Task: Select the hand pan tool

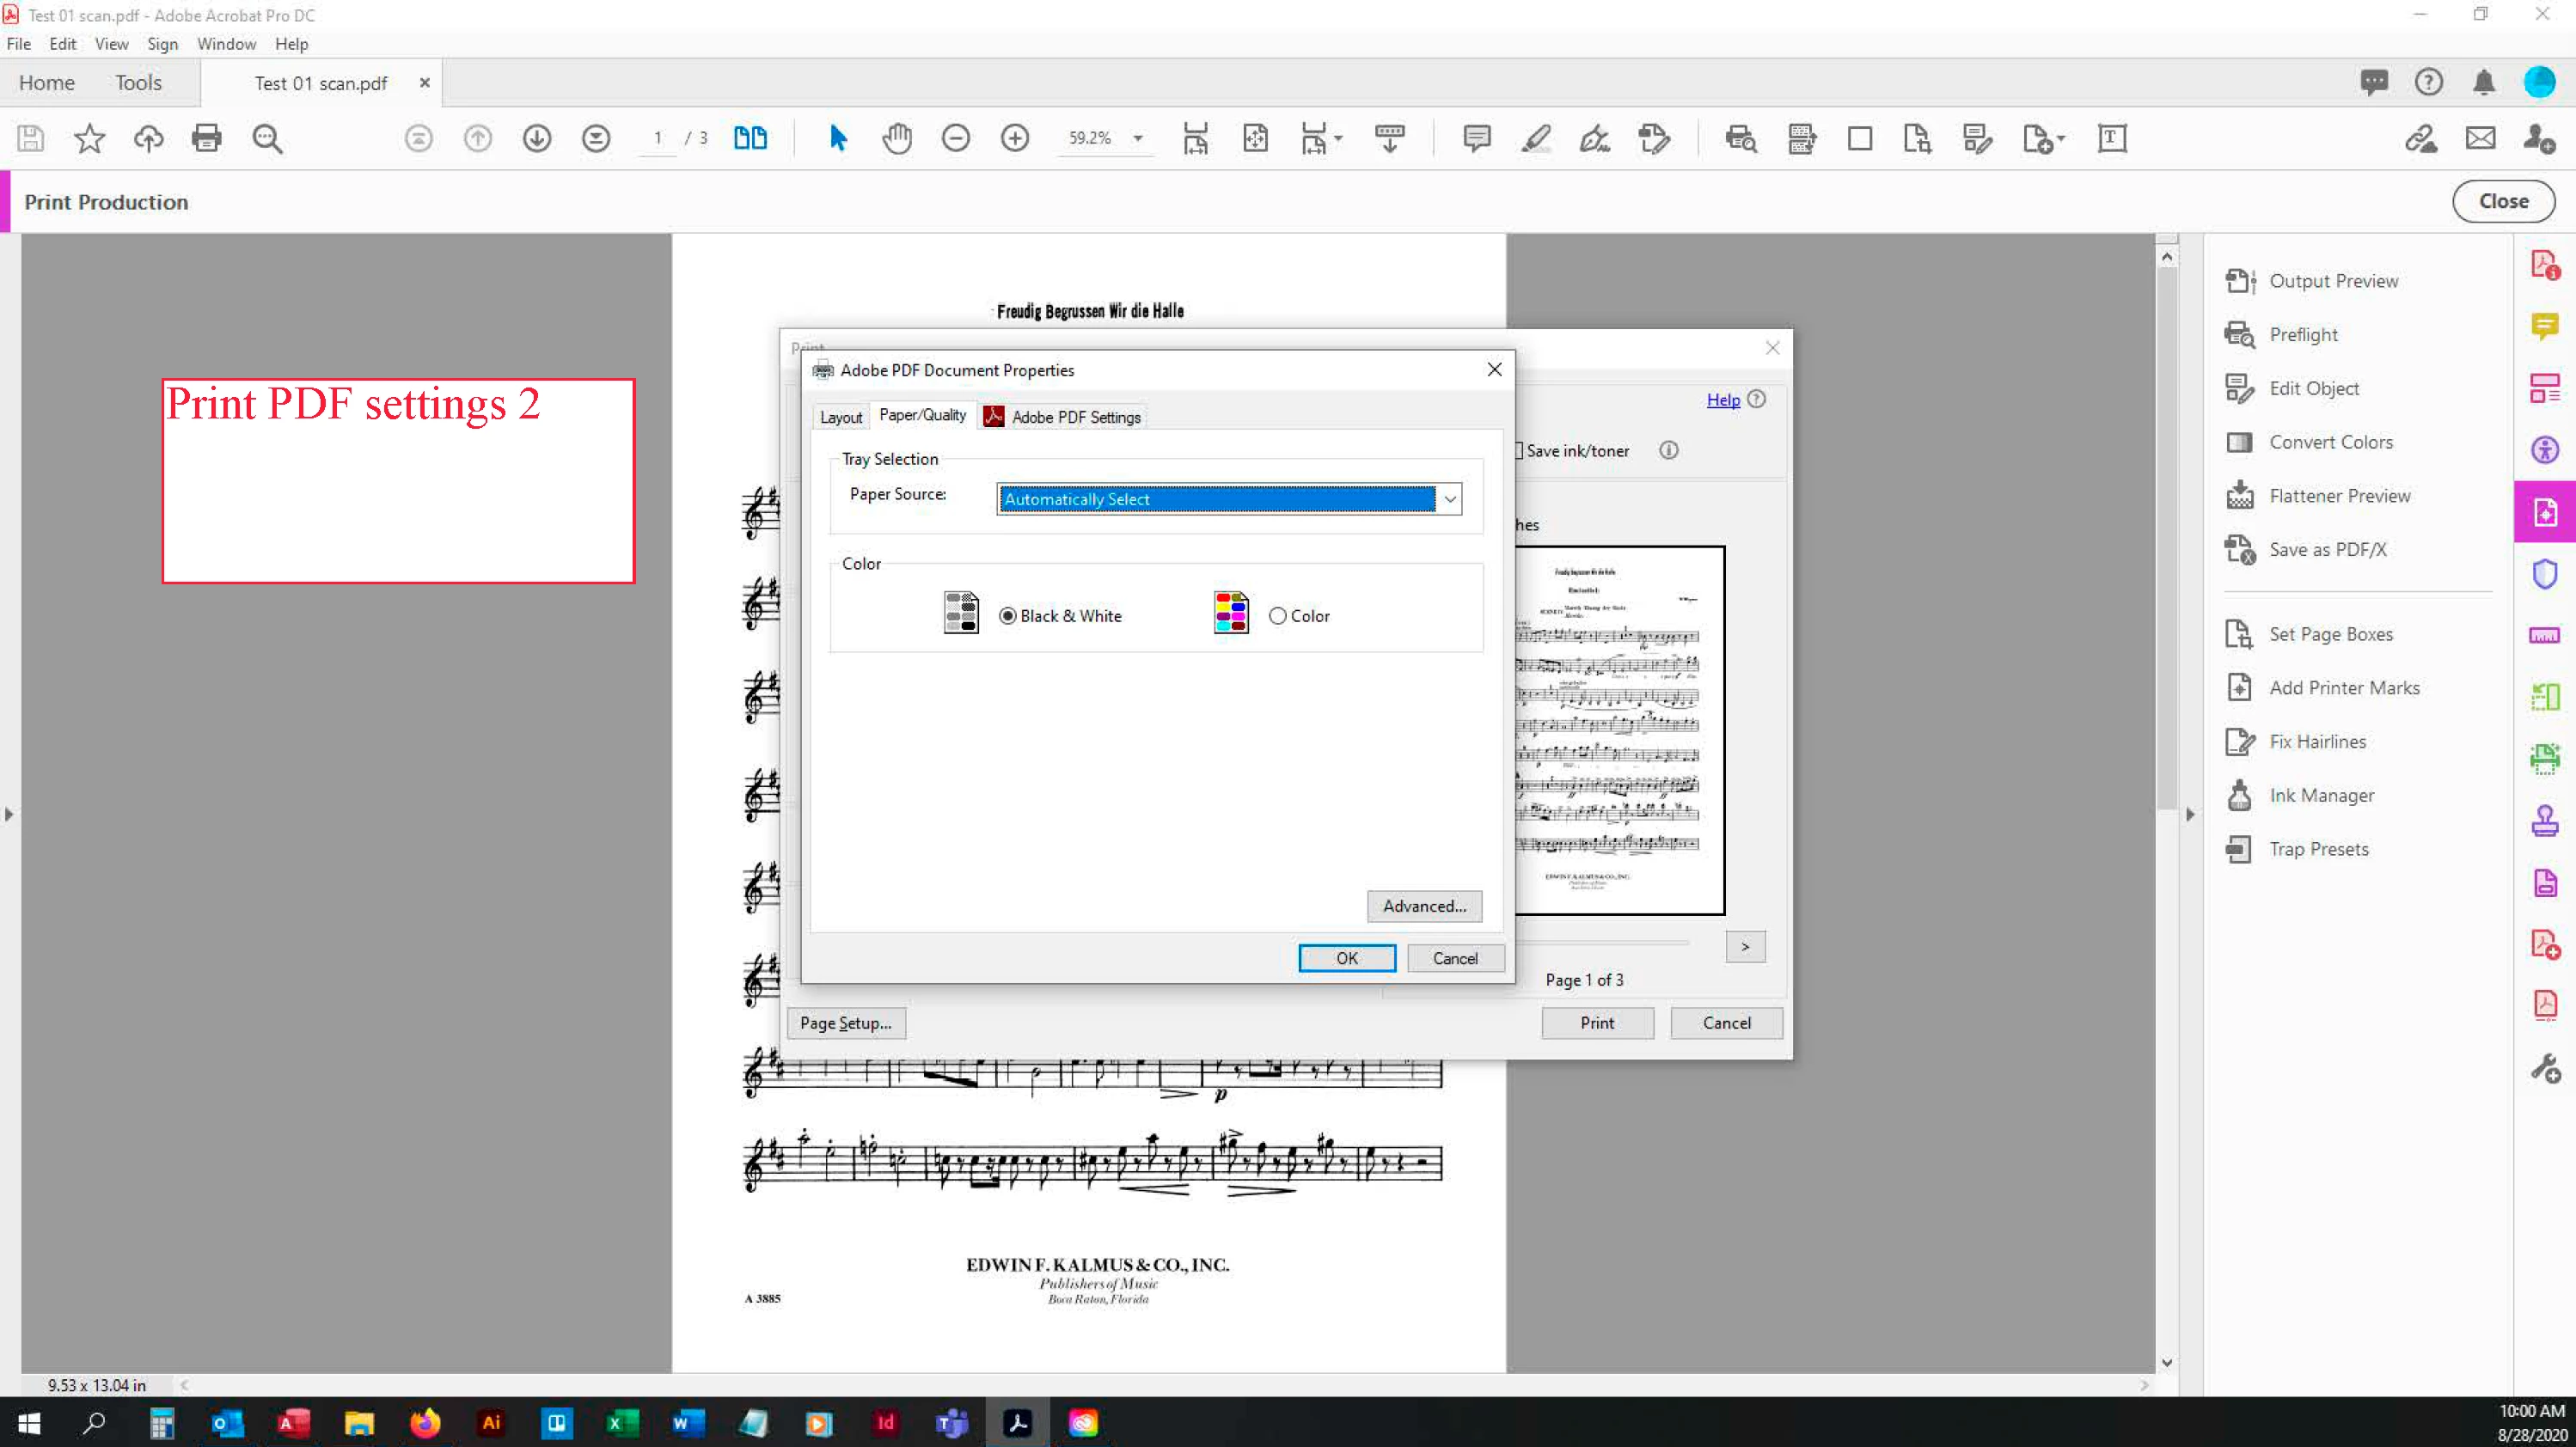Action: [896, 138]
